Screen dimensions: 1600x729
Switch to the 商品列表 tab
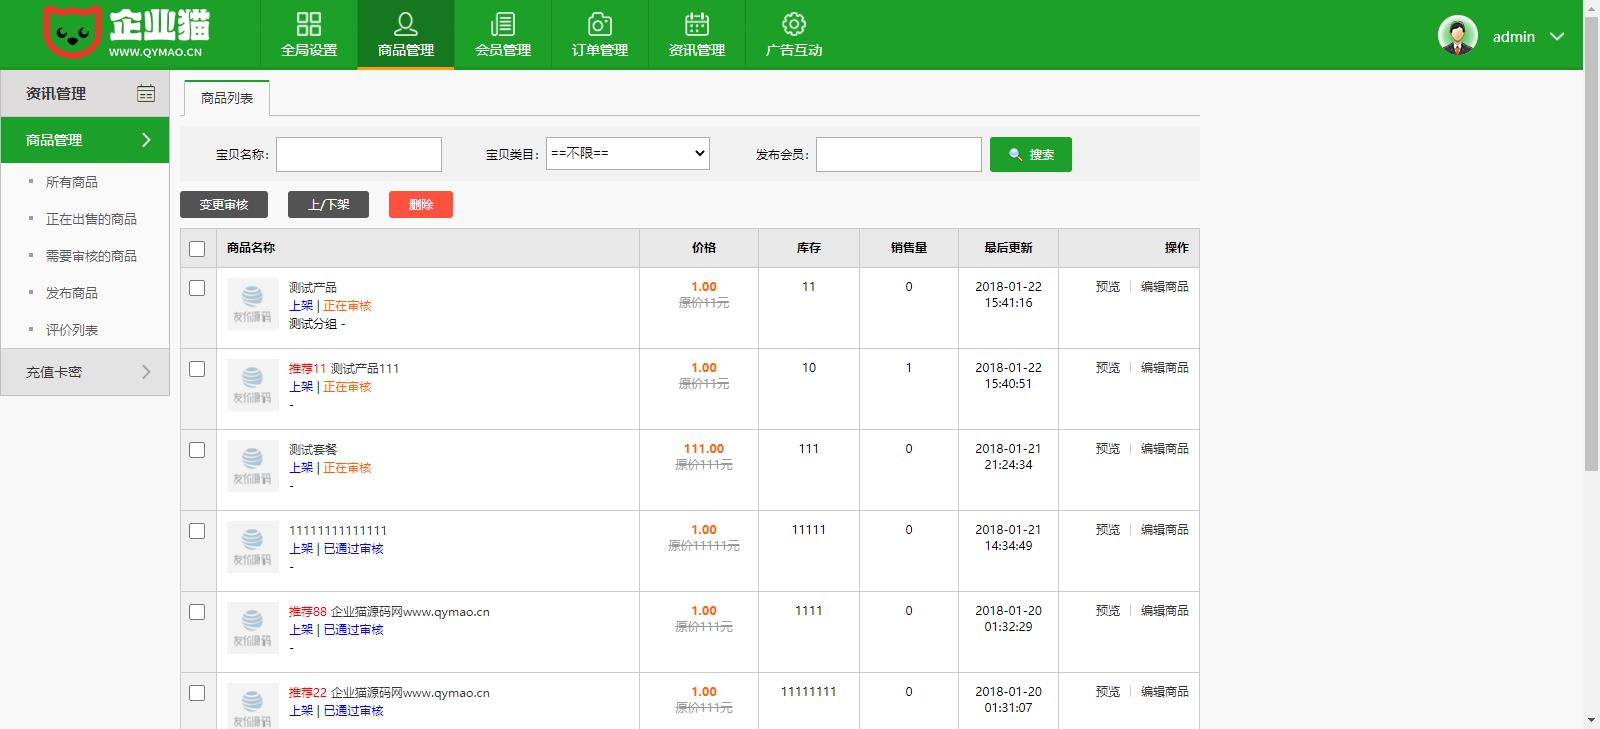coord(227,98)
